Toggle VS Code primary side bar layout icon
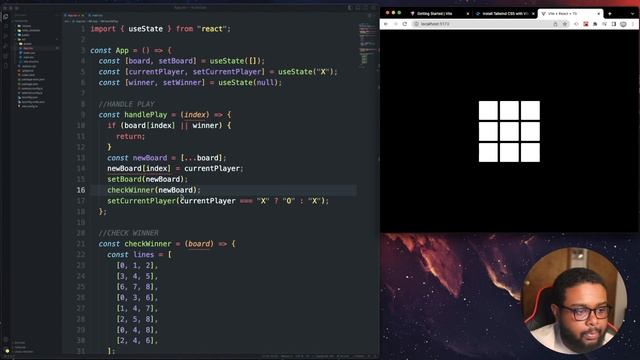This screenshot has height=360, width=640. [x=350, y=8]
